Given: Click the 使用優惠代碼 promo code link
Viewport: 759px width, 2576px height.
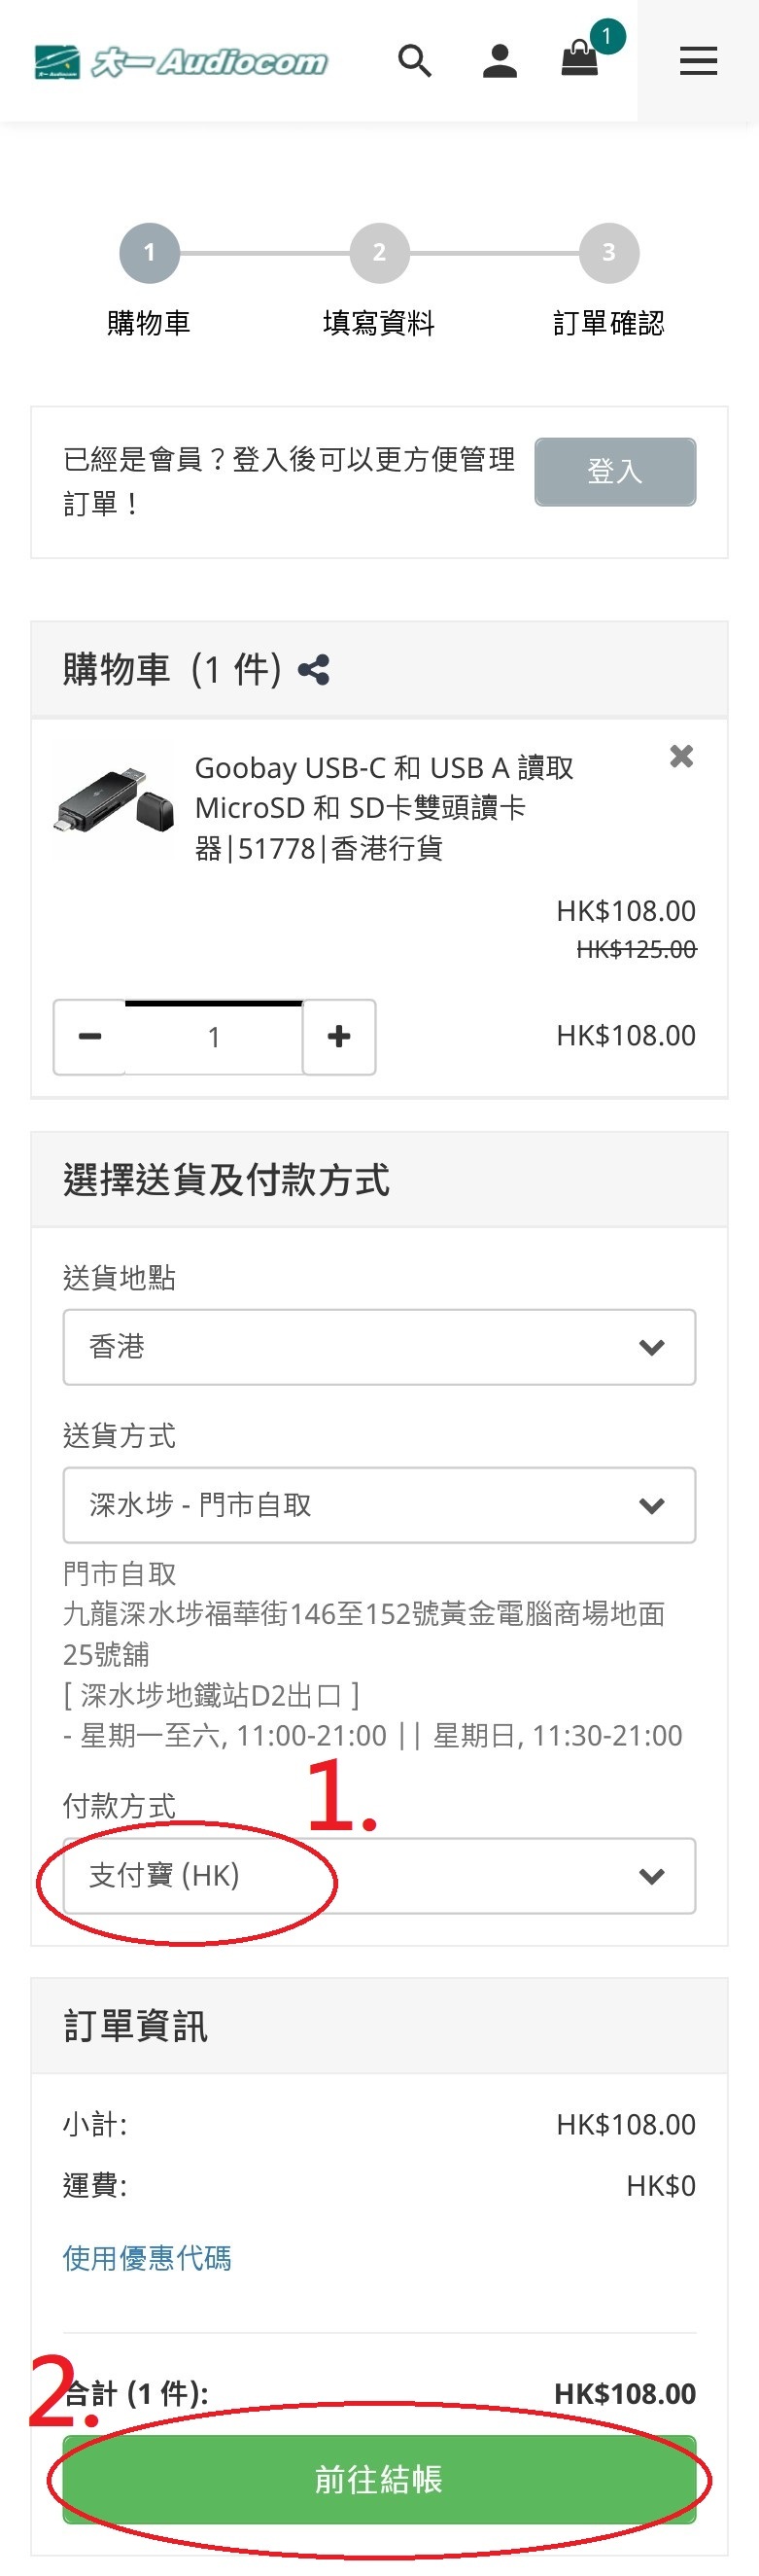Looking at the screenshot, I should click(147, 2257).
